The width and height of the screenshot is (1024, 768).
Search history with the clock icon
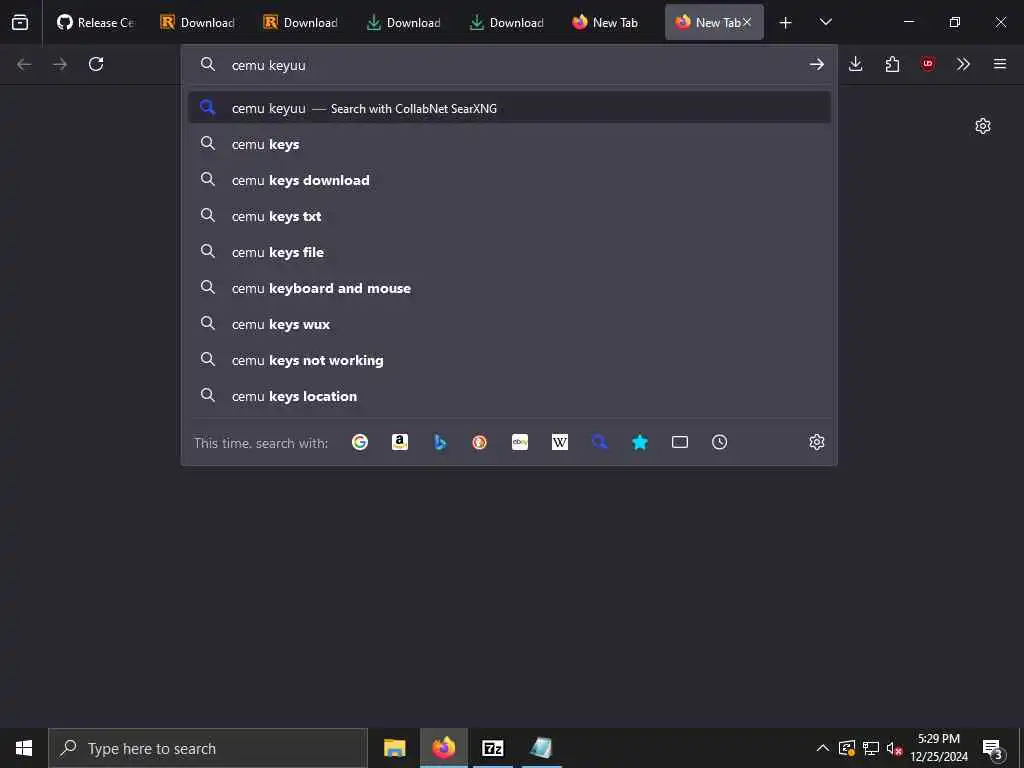[720, 442]
